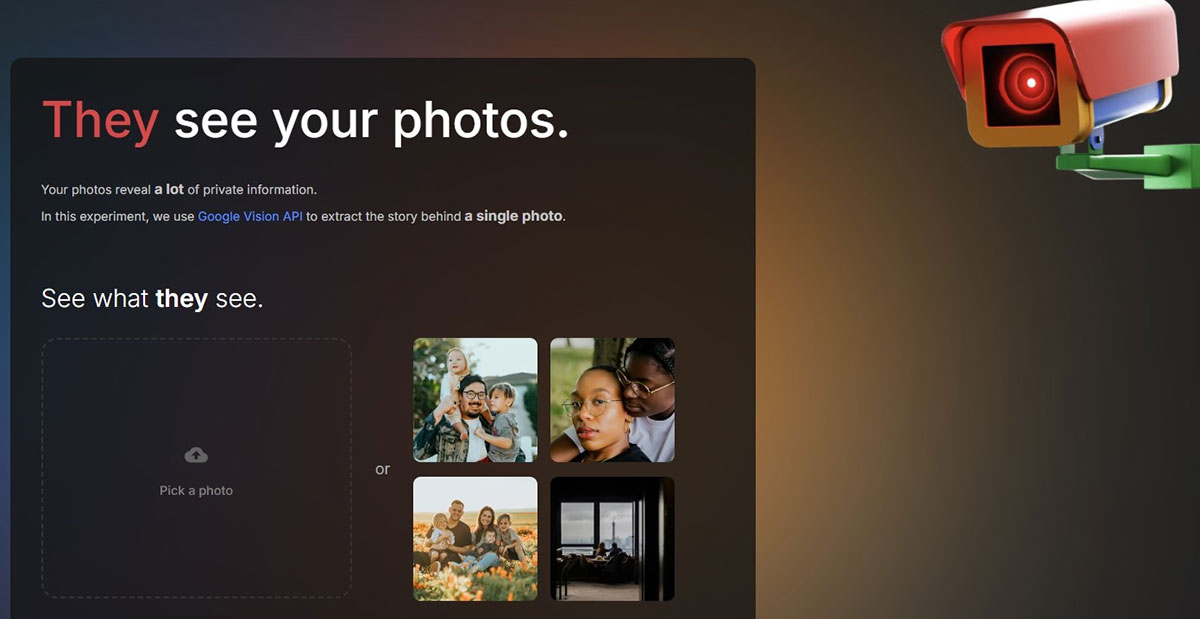Click the 'They see your photos.' heading
1200x619 pixels.
coord(305,121)
